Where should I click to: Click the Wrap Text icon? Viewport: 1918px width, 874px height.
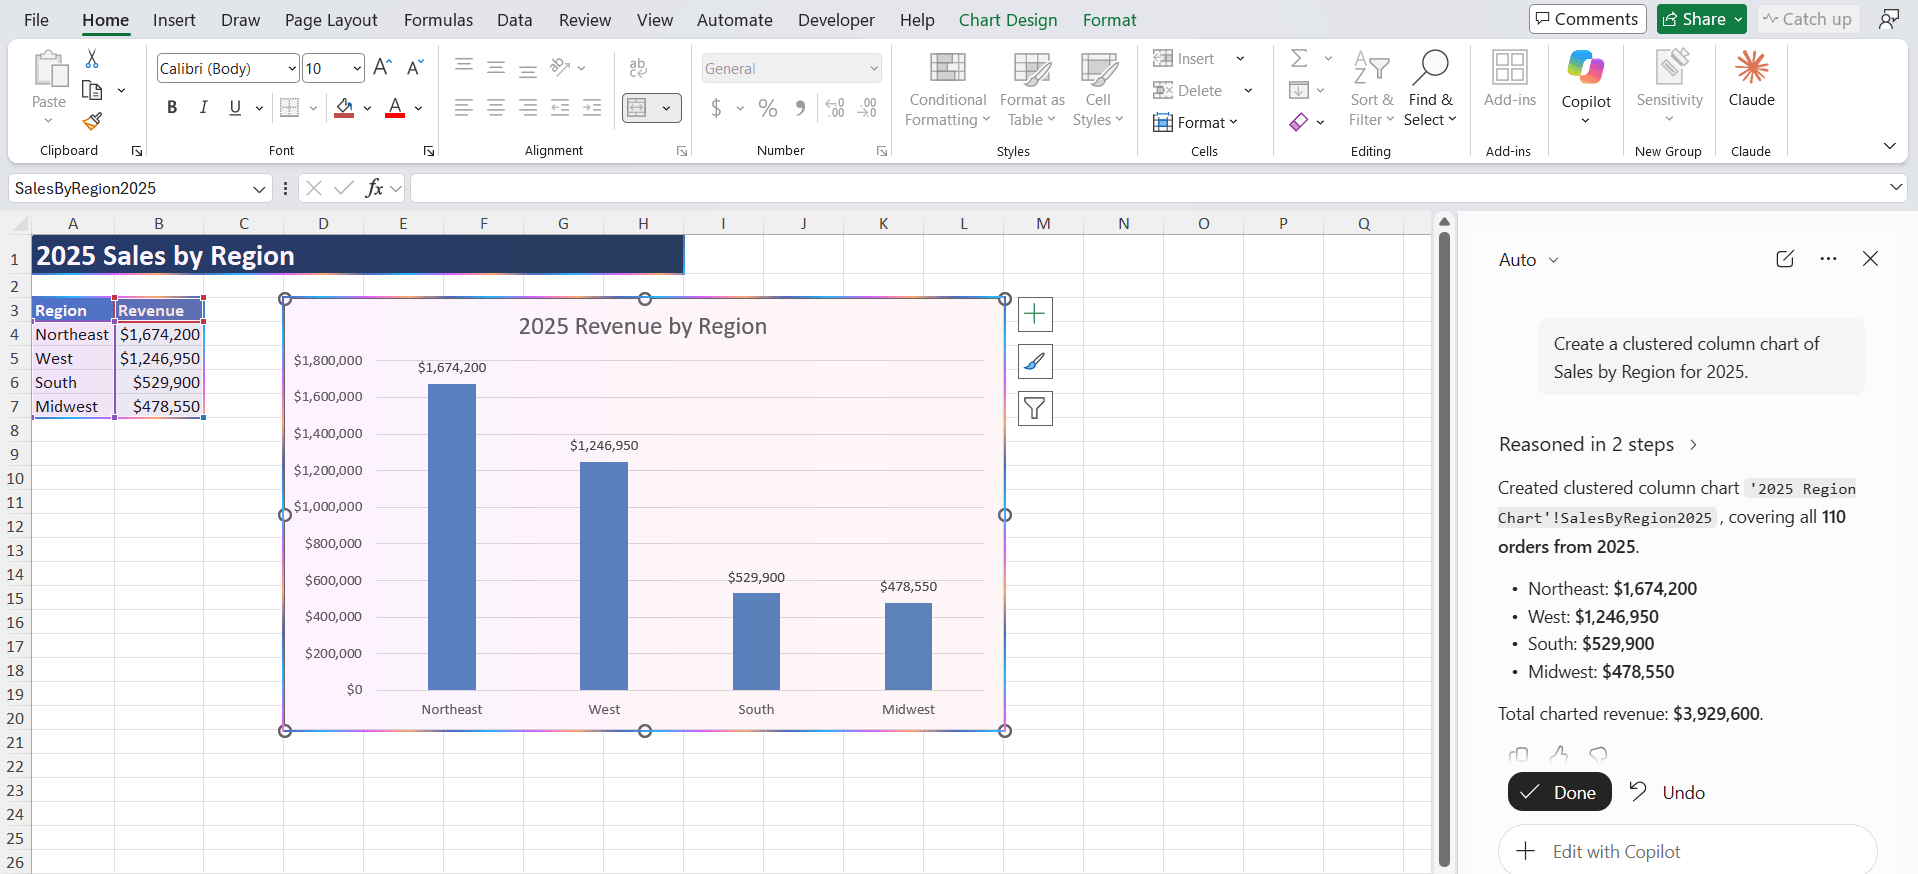638,68
